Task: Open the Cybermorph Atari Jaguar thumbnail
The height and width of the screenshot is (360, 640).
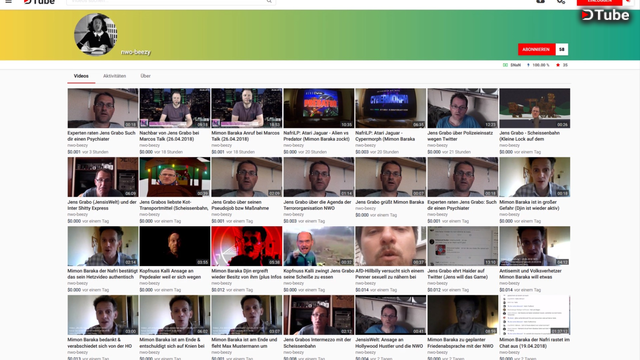Action: click(x=391, y=108)
